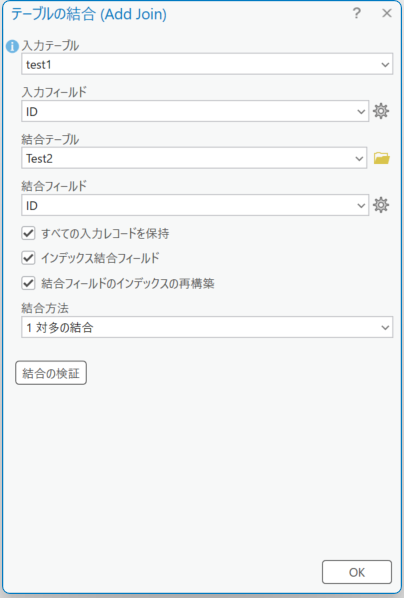Close the Add Join dialog
The image size is (404, 598).
click(x=387, y=13)
